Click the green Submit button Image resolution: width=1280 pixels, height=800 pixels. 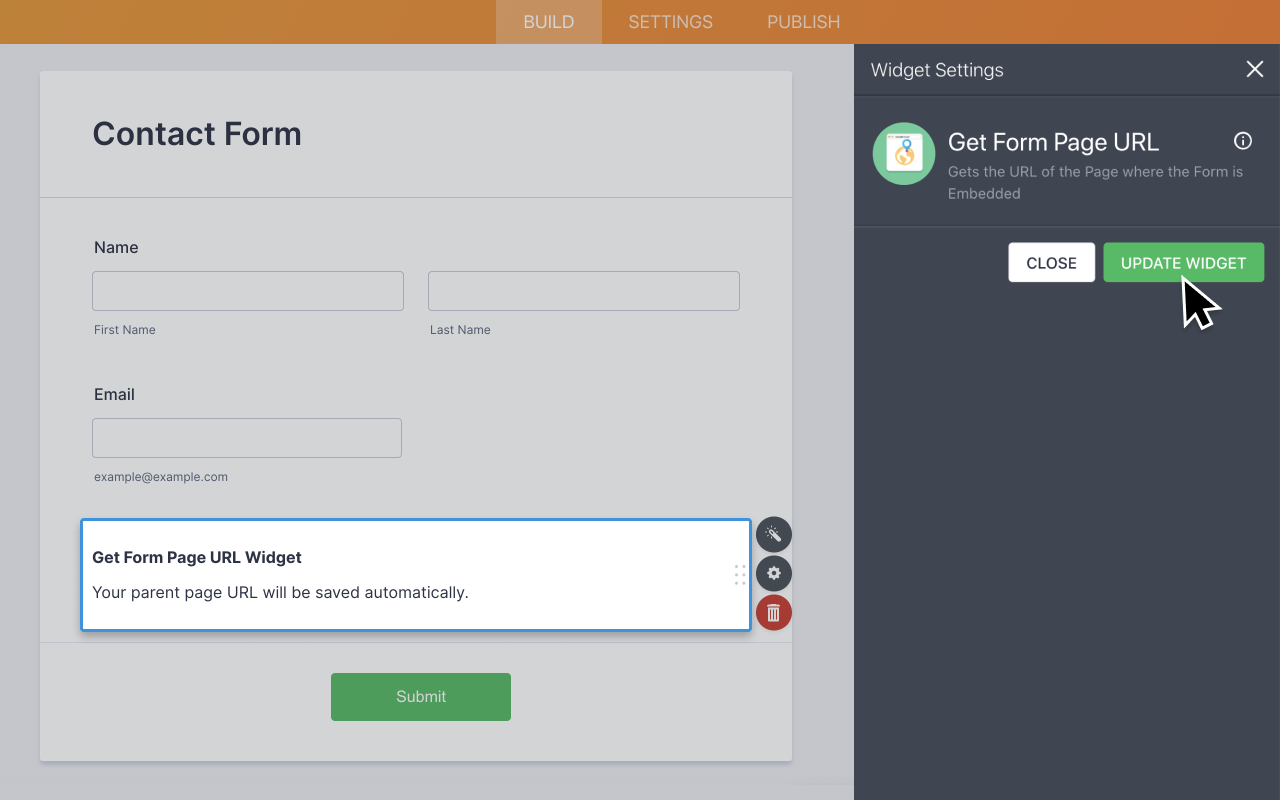click(420, 696)
